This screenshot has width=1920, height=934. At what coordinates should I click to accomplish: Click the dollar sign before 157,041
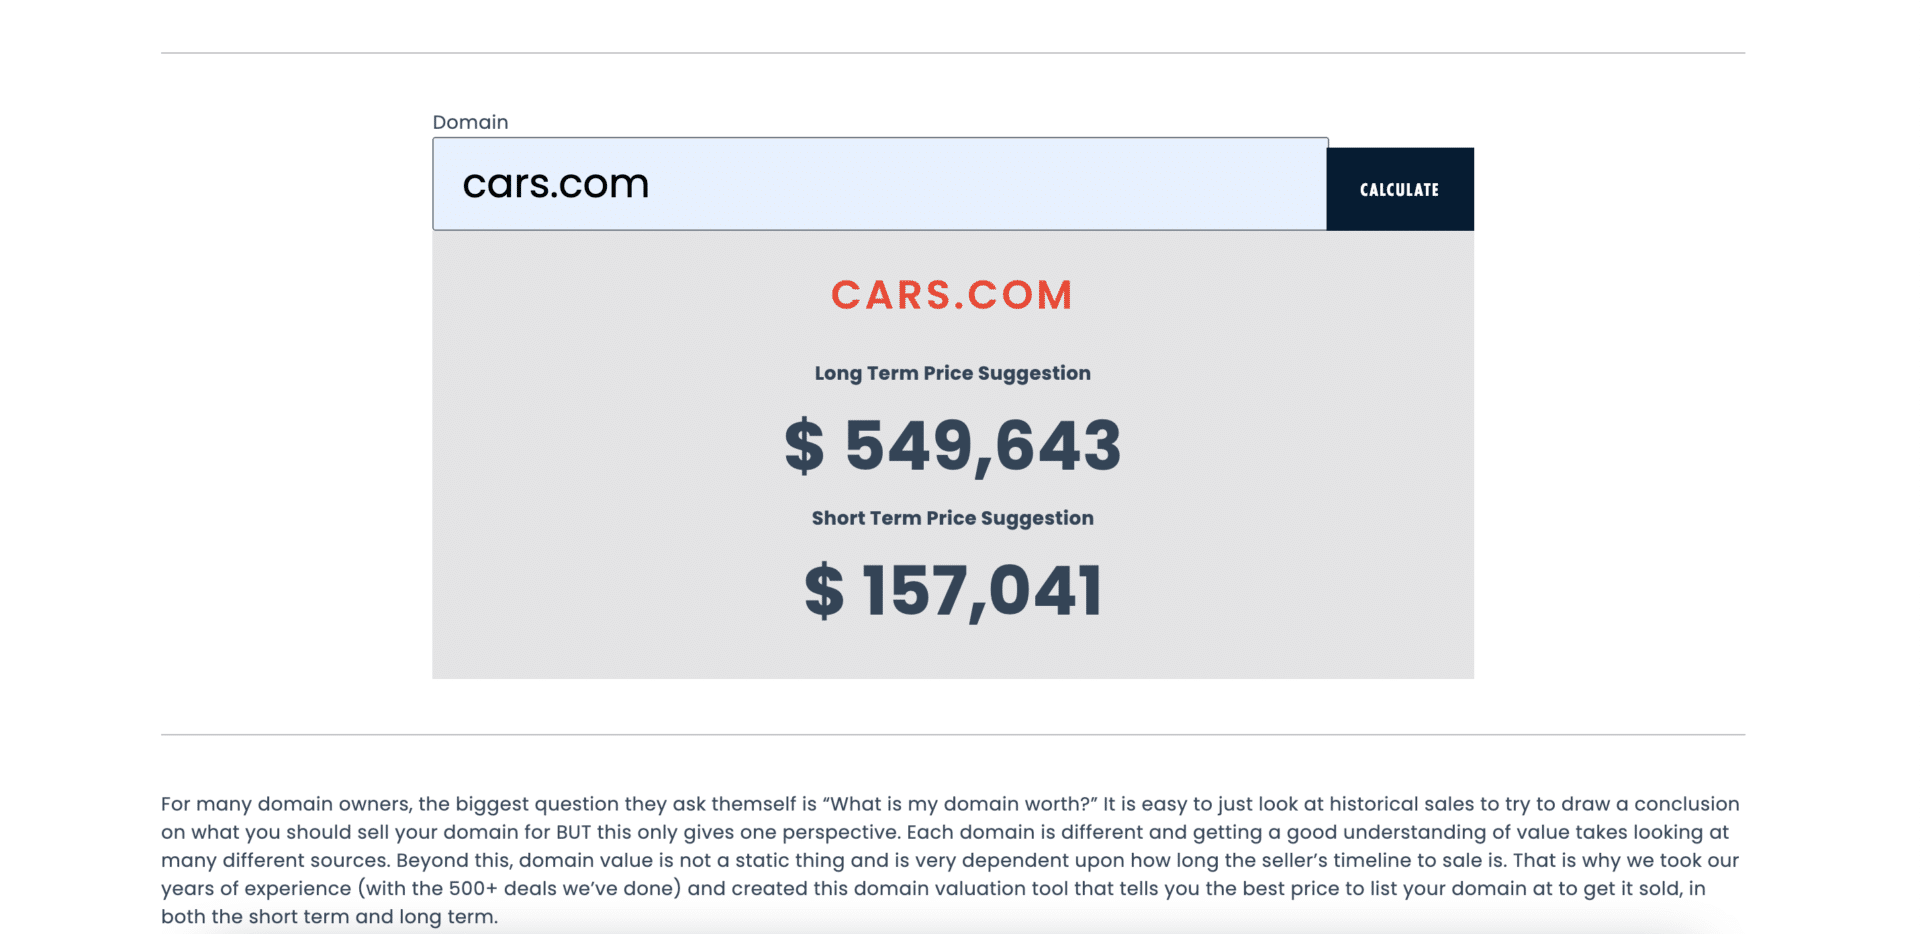(824, 591)
